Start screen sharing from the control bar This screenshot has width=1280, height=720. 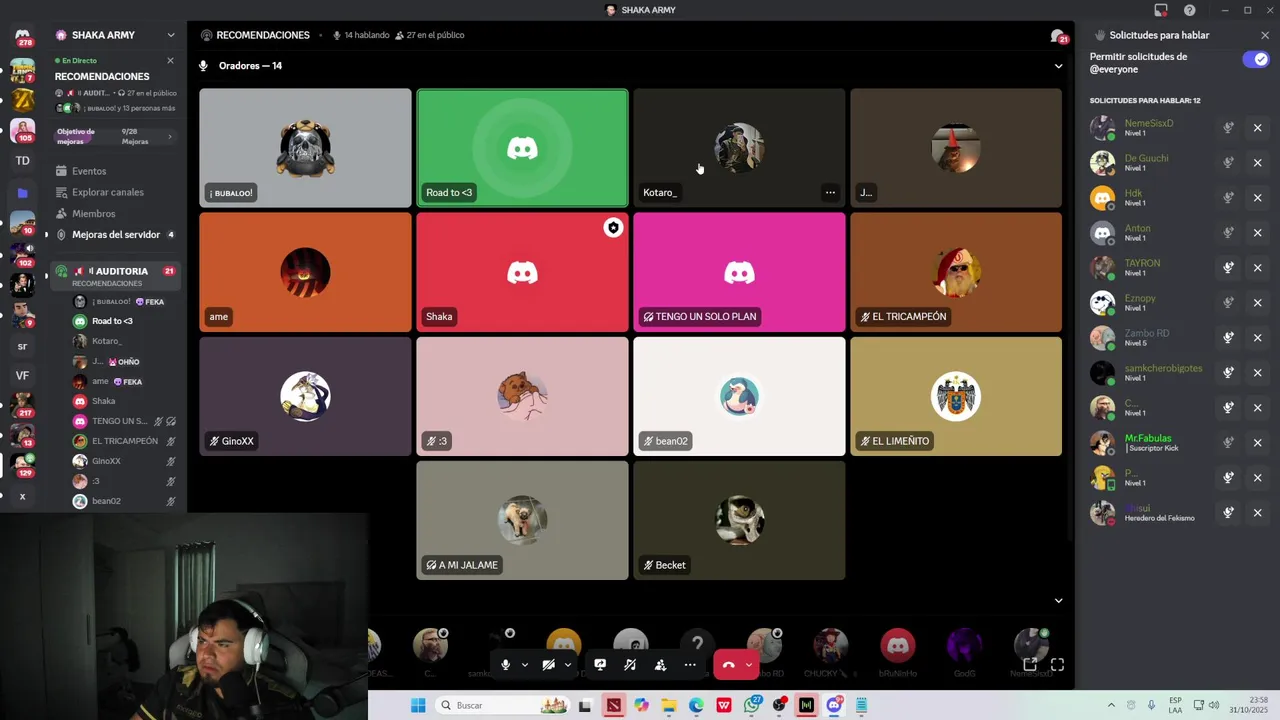(x=600, y=665)
